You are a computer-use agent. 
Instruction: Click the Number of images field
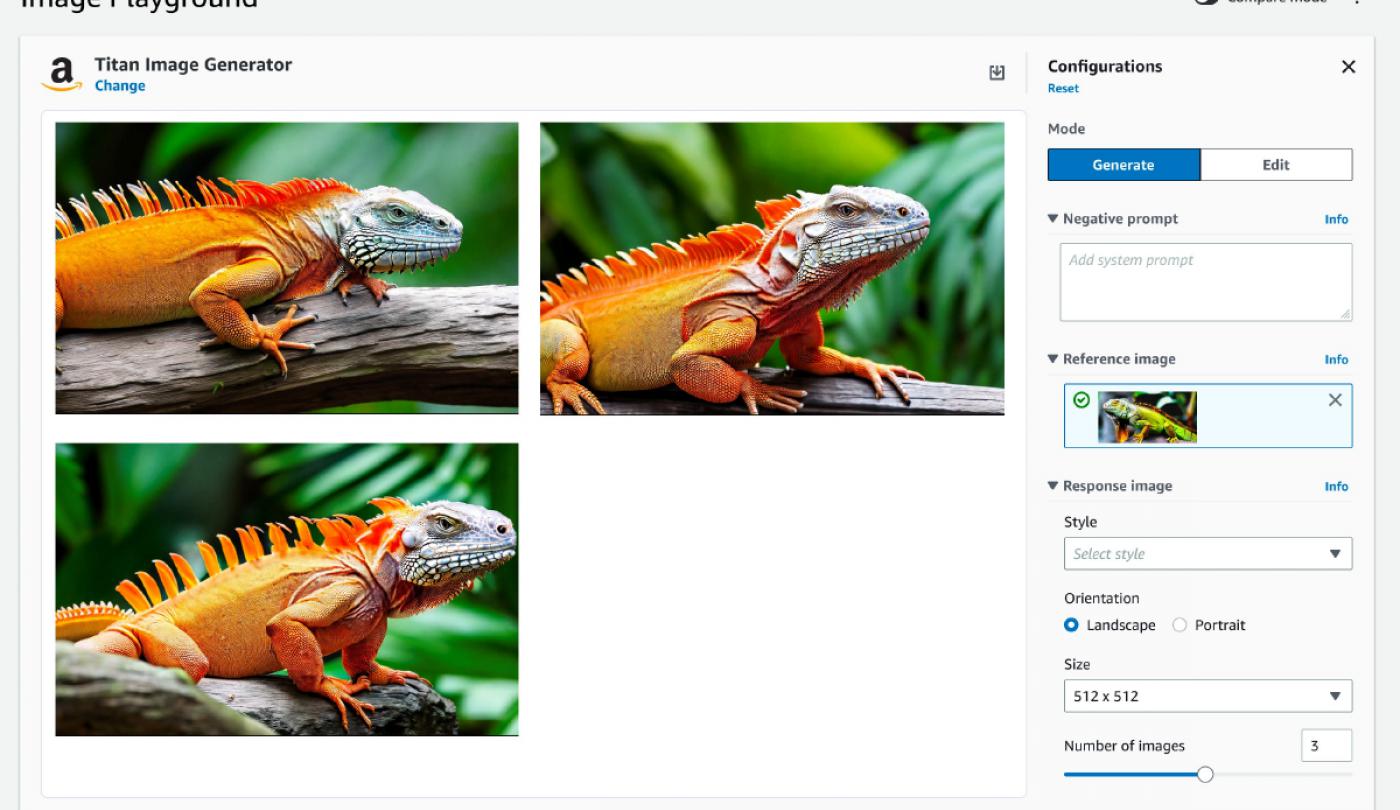coord(1327,745)
